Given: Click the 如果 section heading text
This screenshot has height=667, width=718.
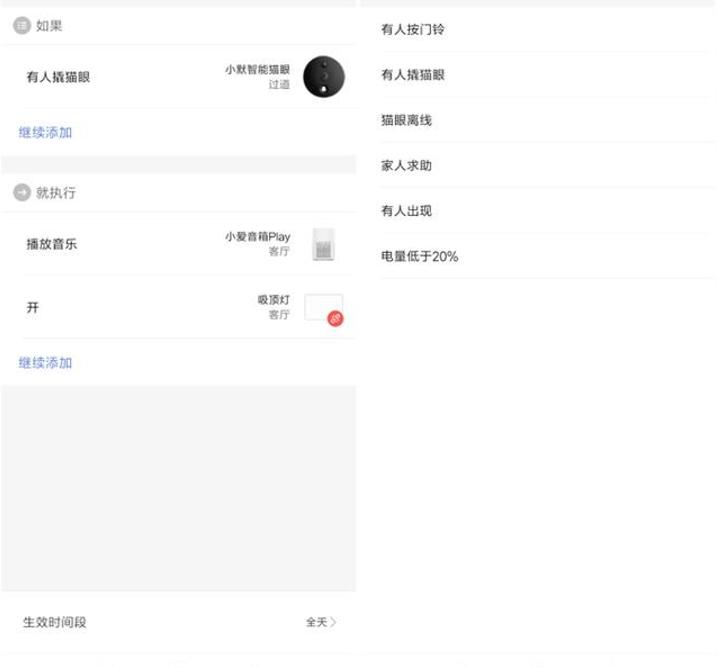Looking at the screenshot, I should (x=49, y=26).
